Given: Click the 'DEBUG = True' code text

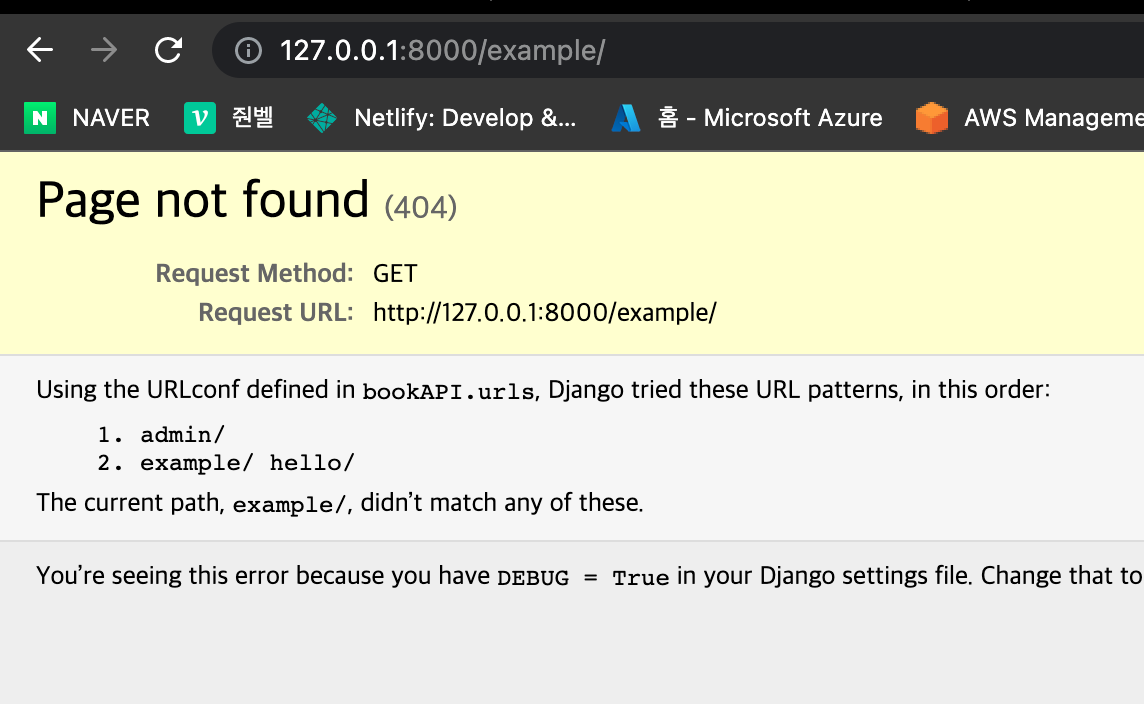Looking at the screenshot, I should (x=583, y=578).
